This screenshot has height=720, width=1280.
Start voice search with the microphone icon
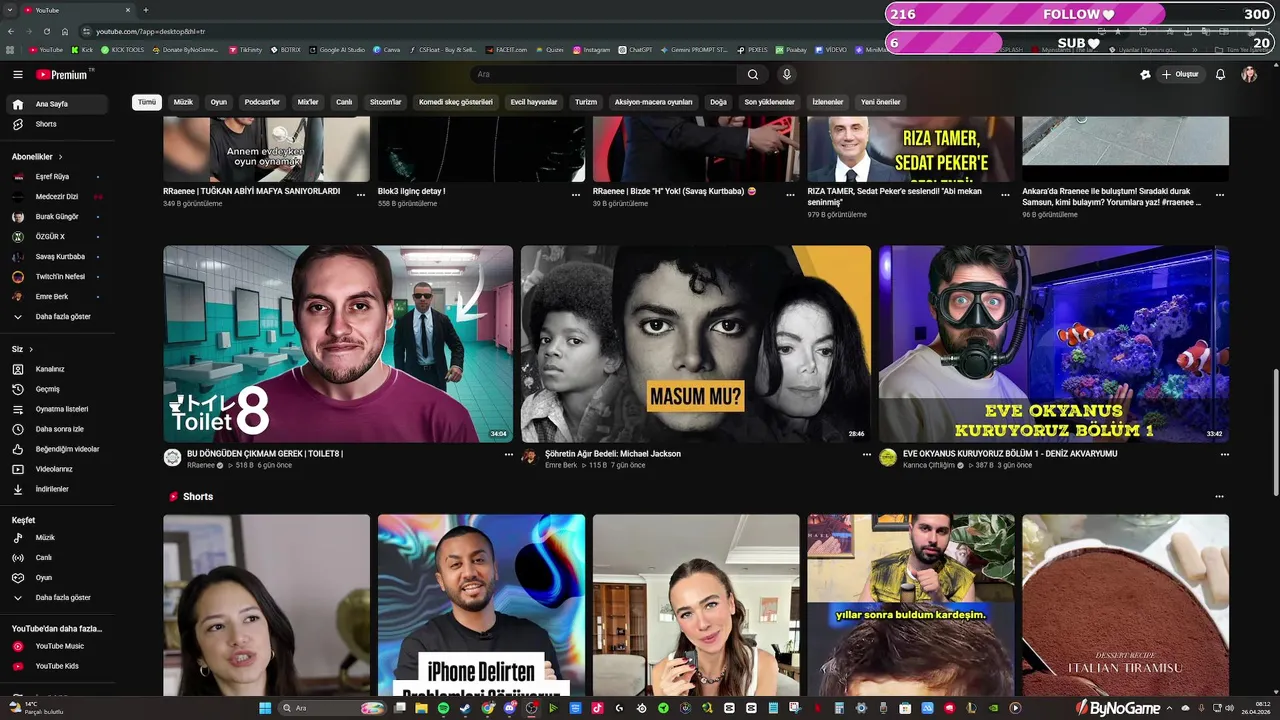[787, 74]
